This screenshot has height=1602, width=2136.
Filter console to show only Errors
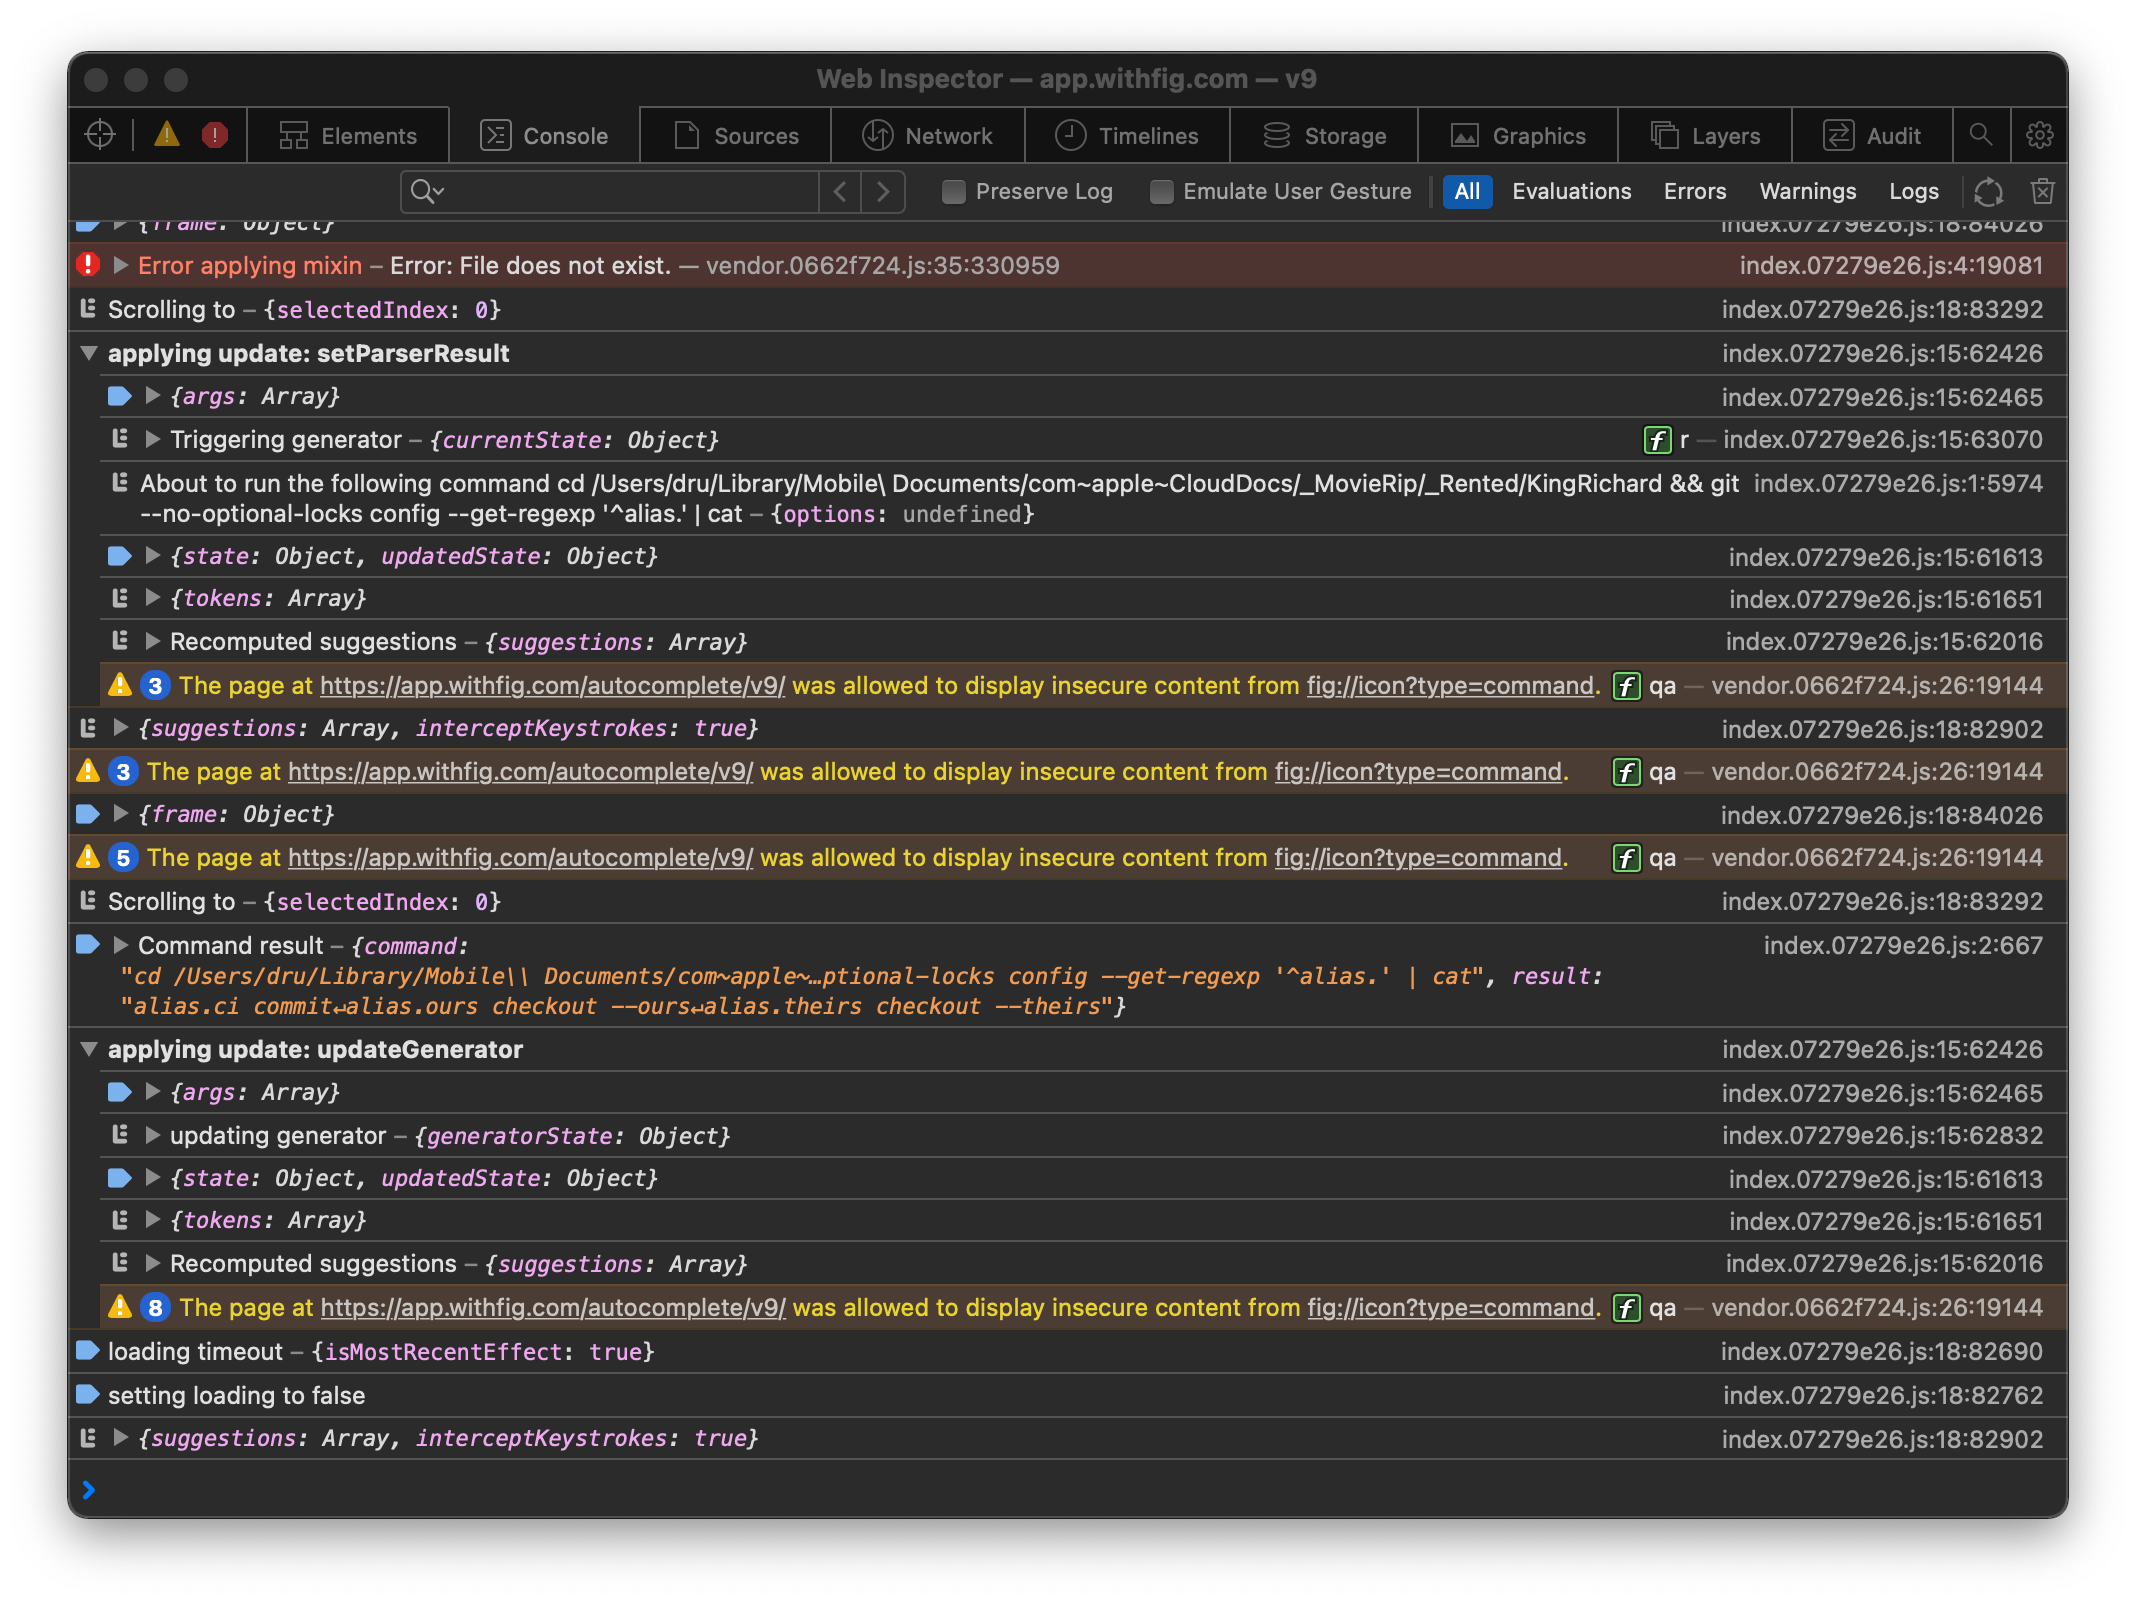click(x=1694, y=191)
